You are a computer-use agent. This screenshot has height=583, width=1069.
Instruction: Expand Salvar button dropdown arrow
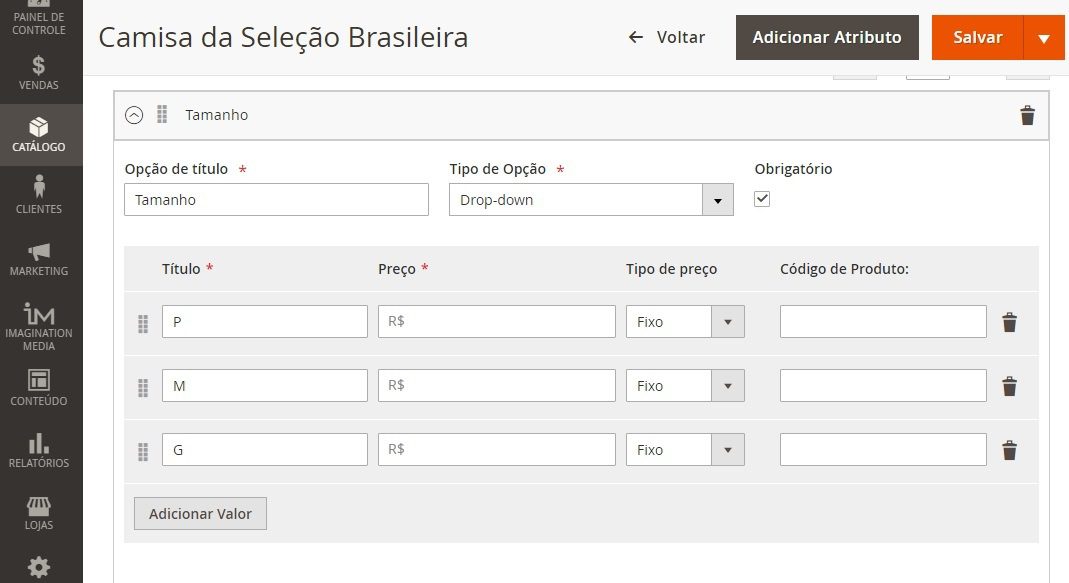coord(1044,38)
